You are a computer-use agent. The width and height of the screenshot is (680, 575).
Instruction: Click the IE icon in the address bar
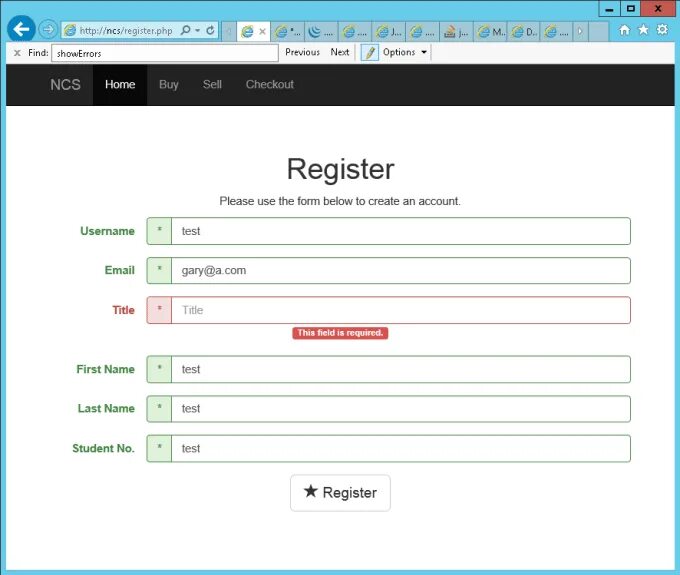click(x=70, y=30)
